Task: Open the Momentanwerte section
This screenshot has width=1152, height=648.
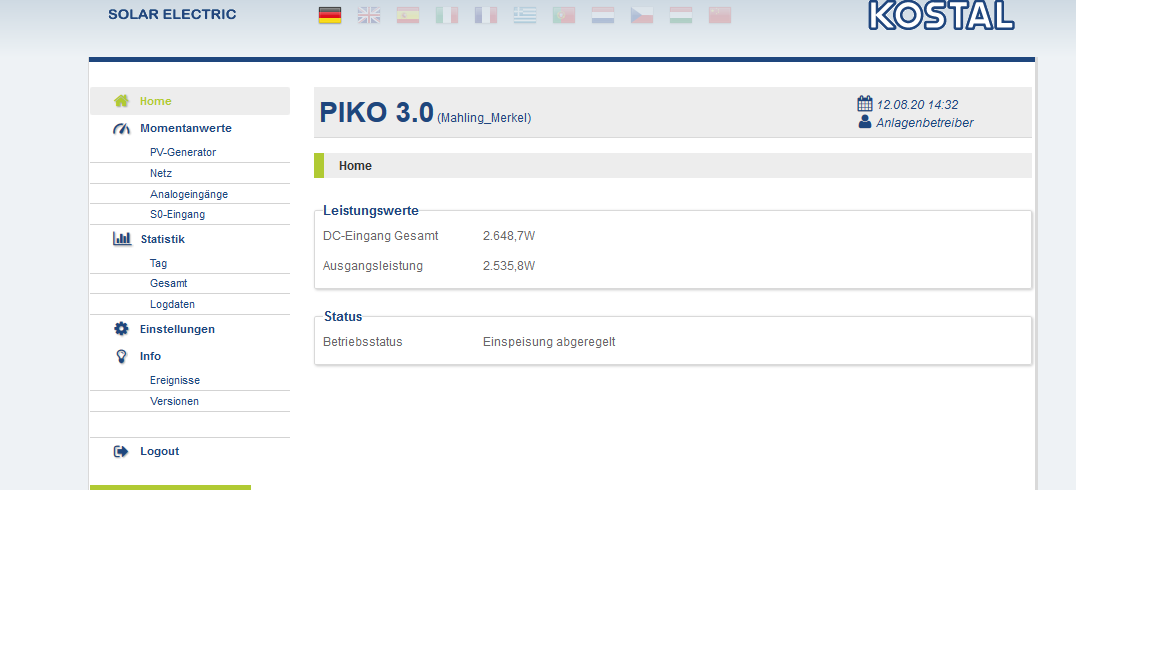Action: point(186,128)
